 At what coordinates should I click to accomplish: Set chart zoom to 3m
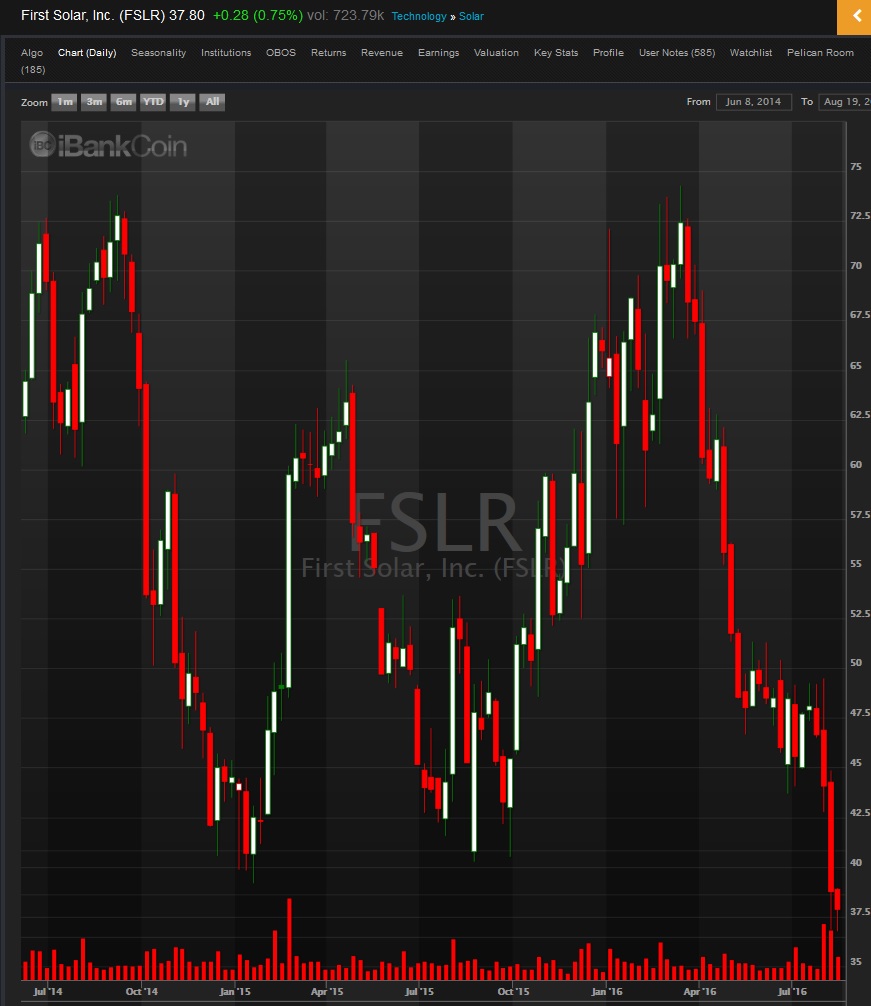tap(94, 102)
